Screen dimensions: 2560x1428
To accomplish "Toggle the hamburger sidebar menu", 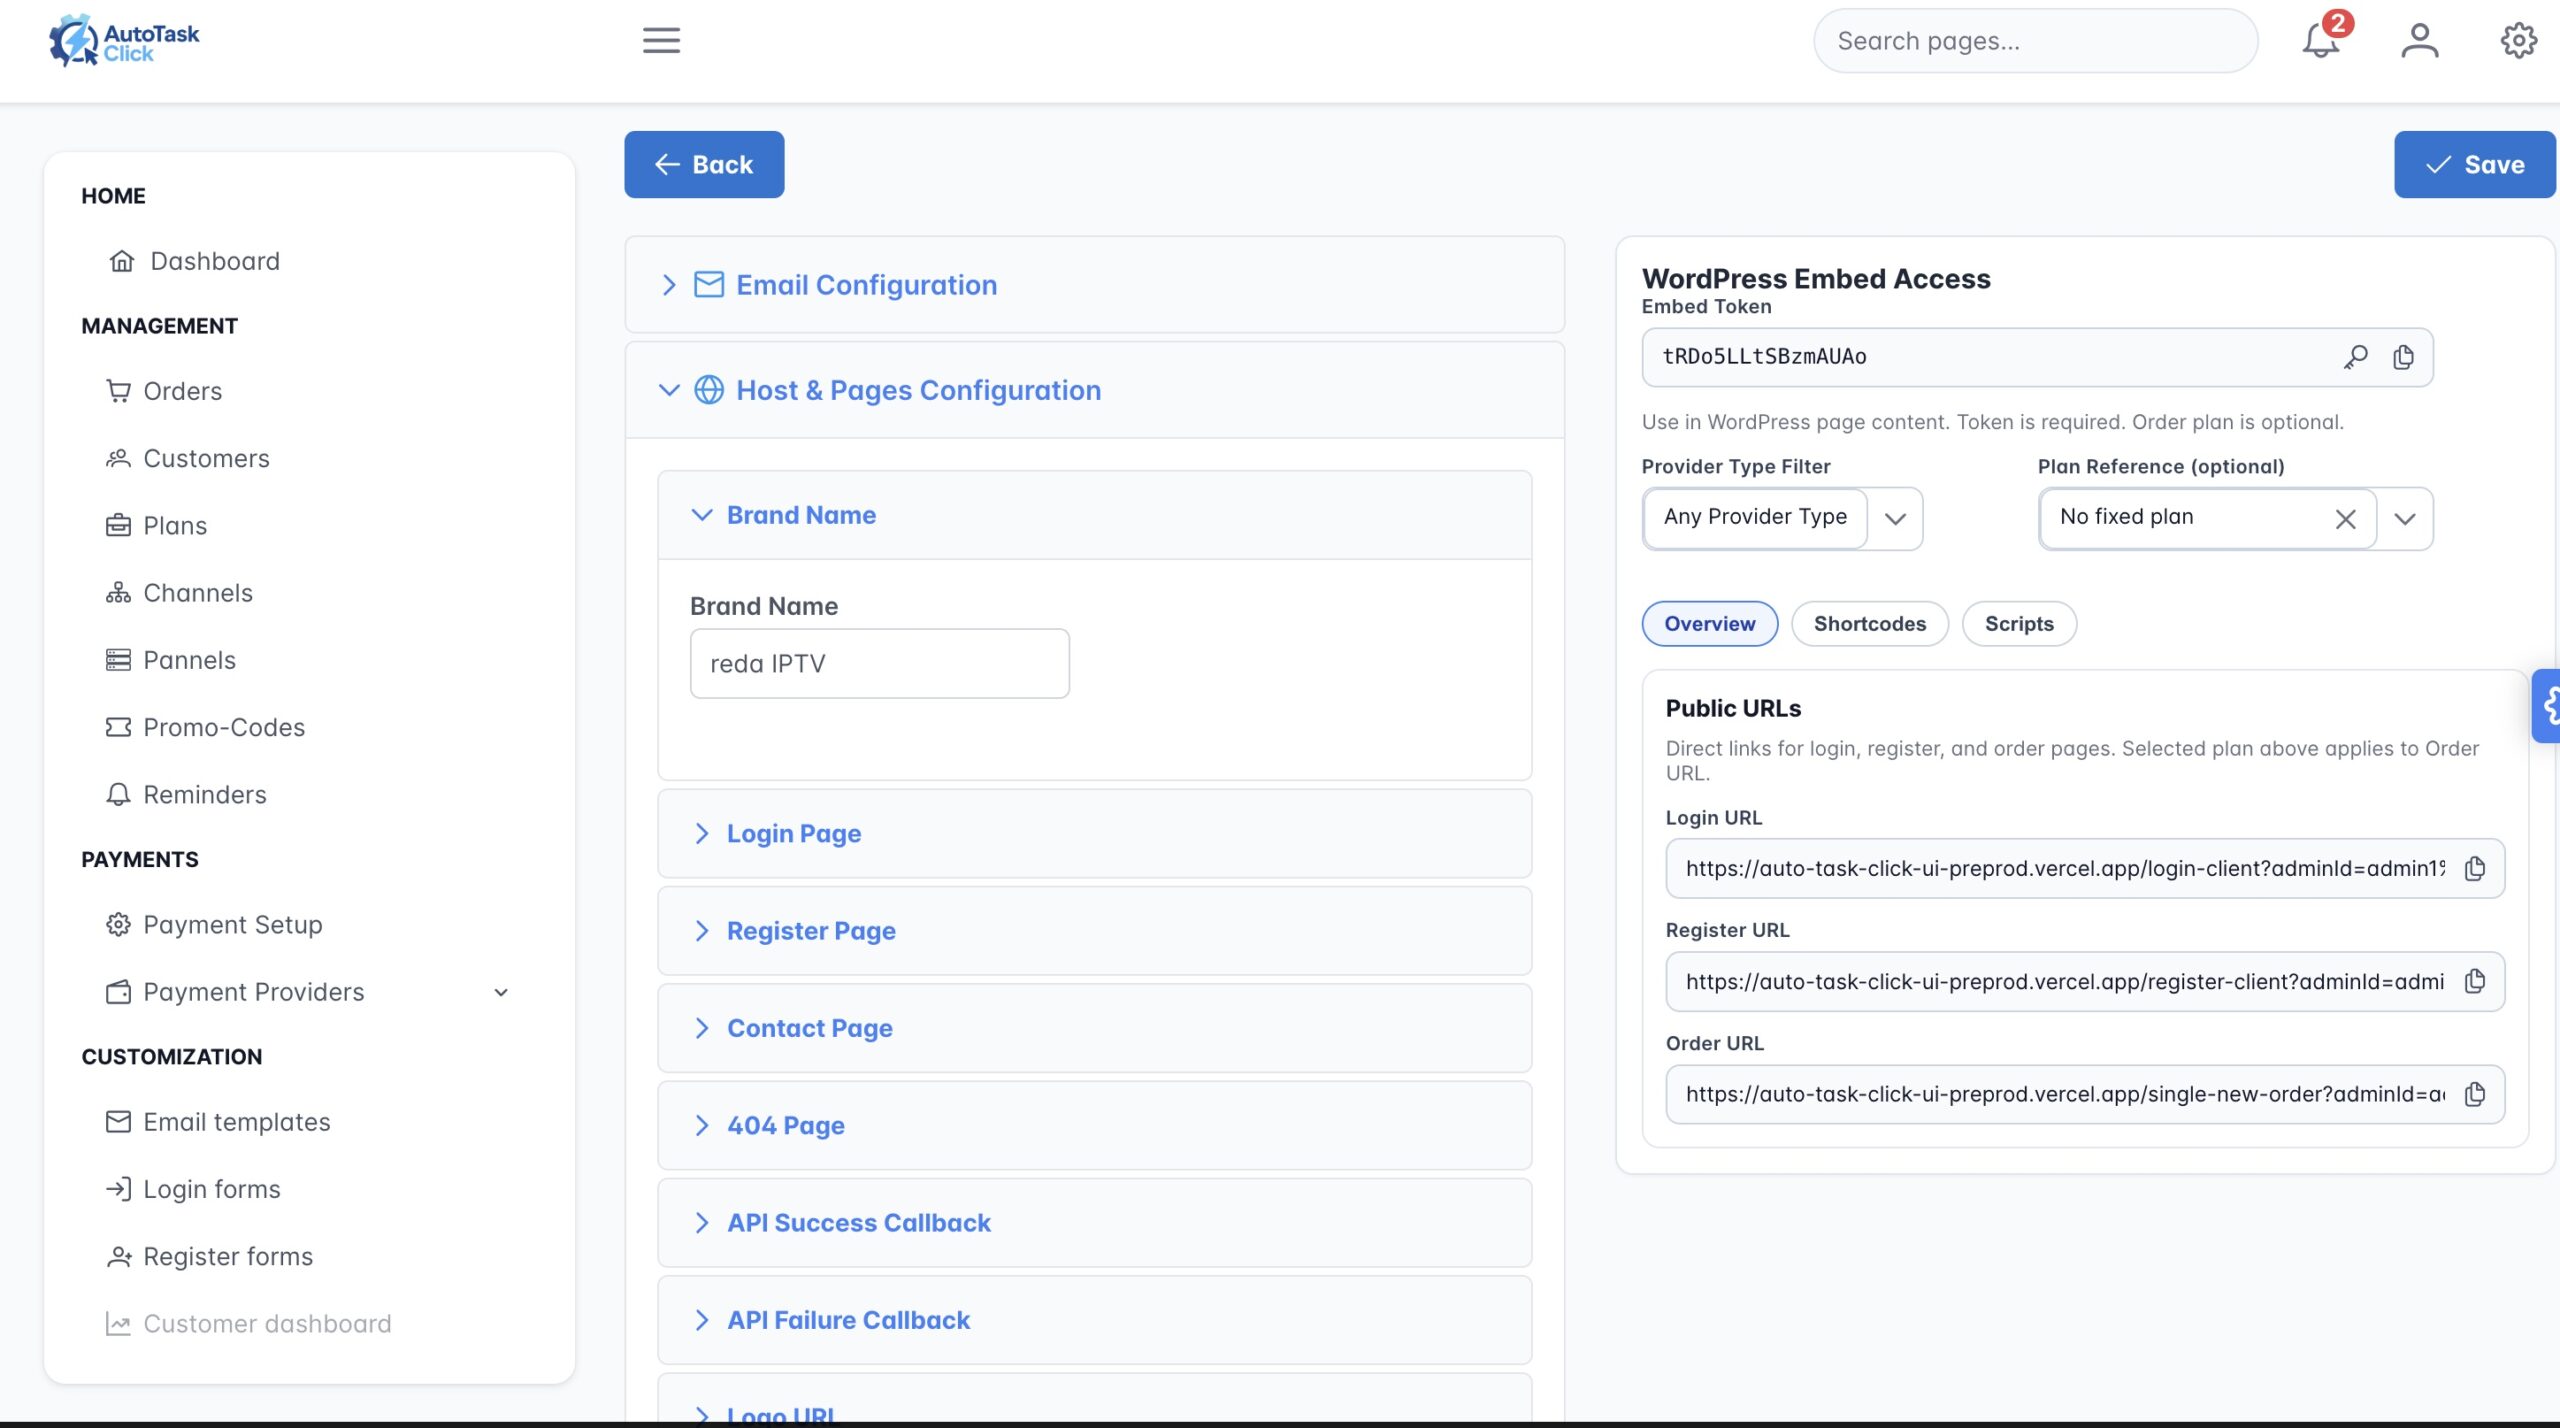I will tap(661, 41).
